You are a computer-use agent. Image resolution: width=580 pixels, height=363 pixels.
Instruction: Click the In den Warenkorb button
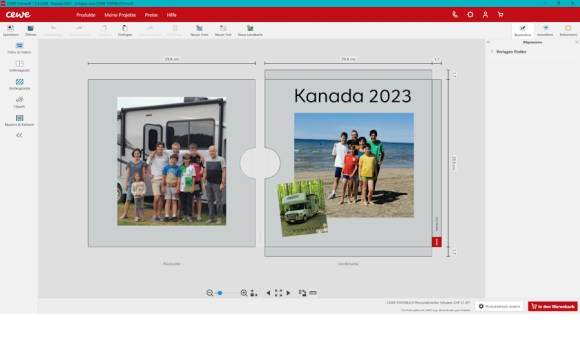click(x=553, y=306)
